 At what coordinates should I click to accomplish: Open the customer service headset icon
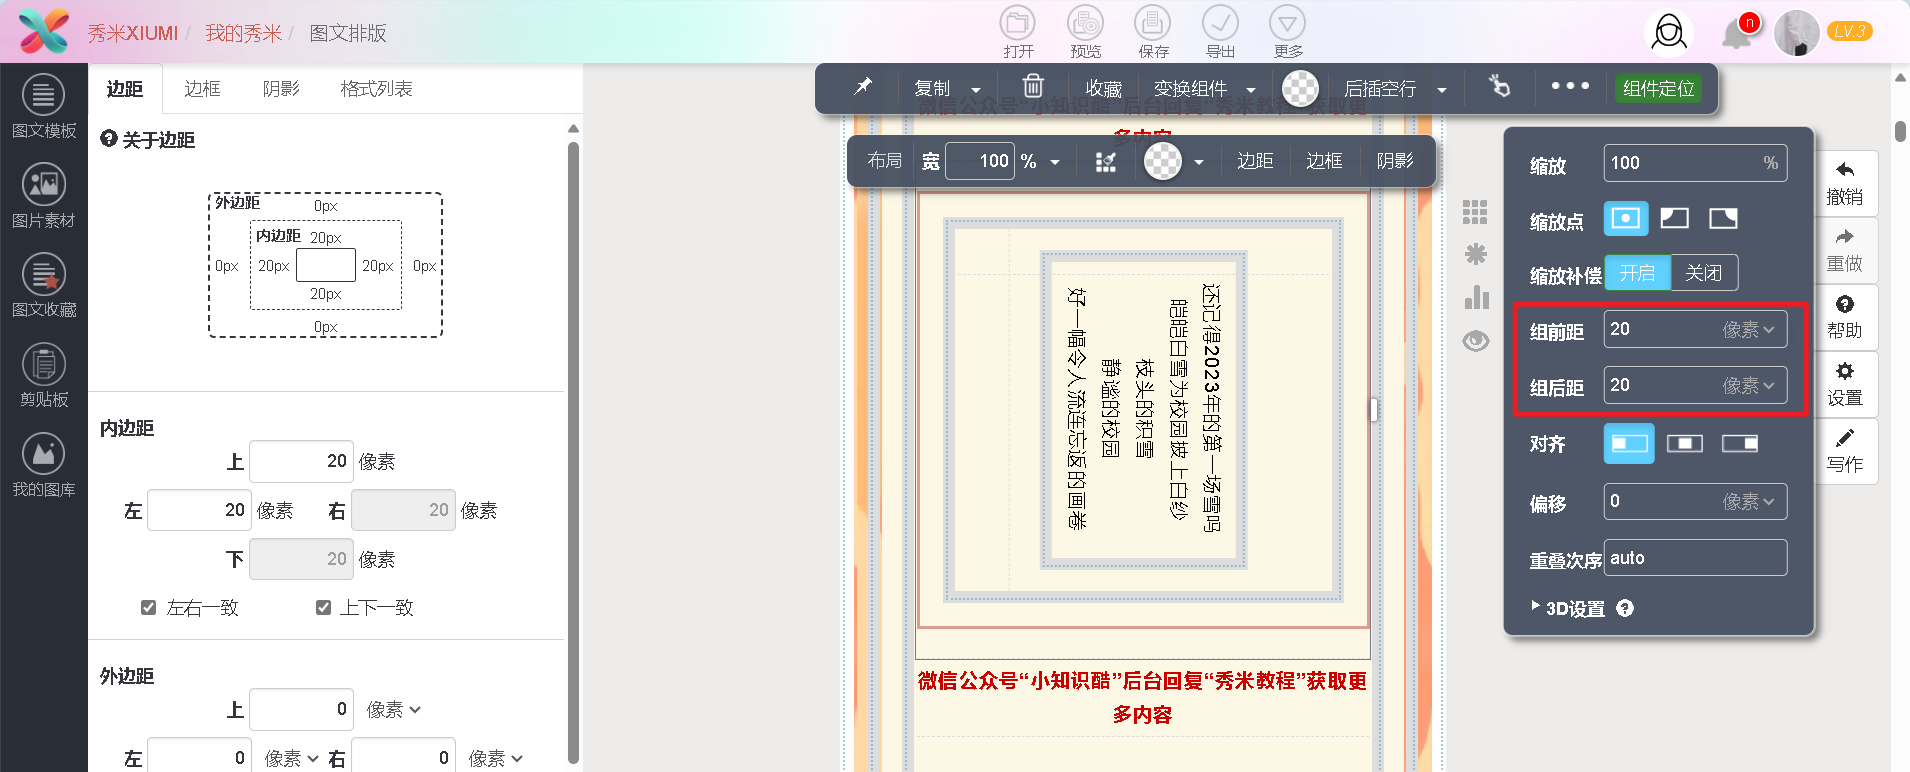1669,32
